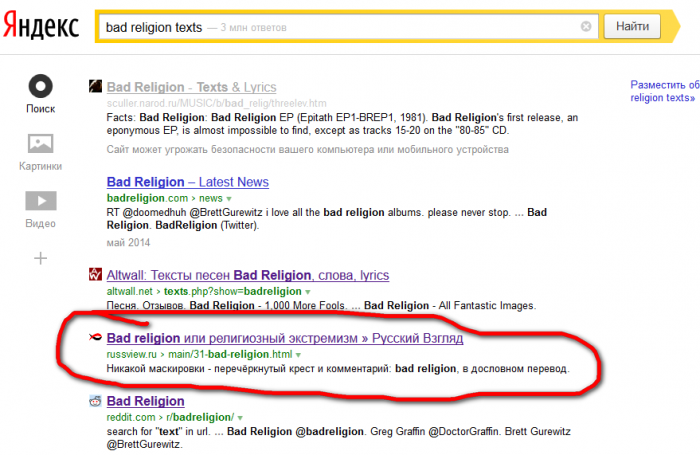
Task: Open "Bad Religion - Texts & Lyrics" result
Action: pos(191,88)
